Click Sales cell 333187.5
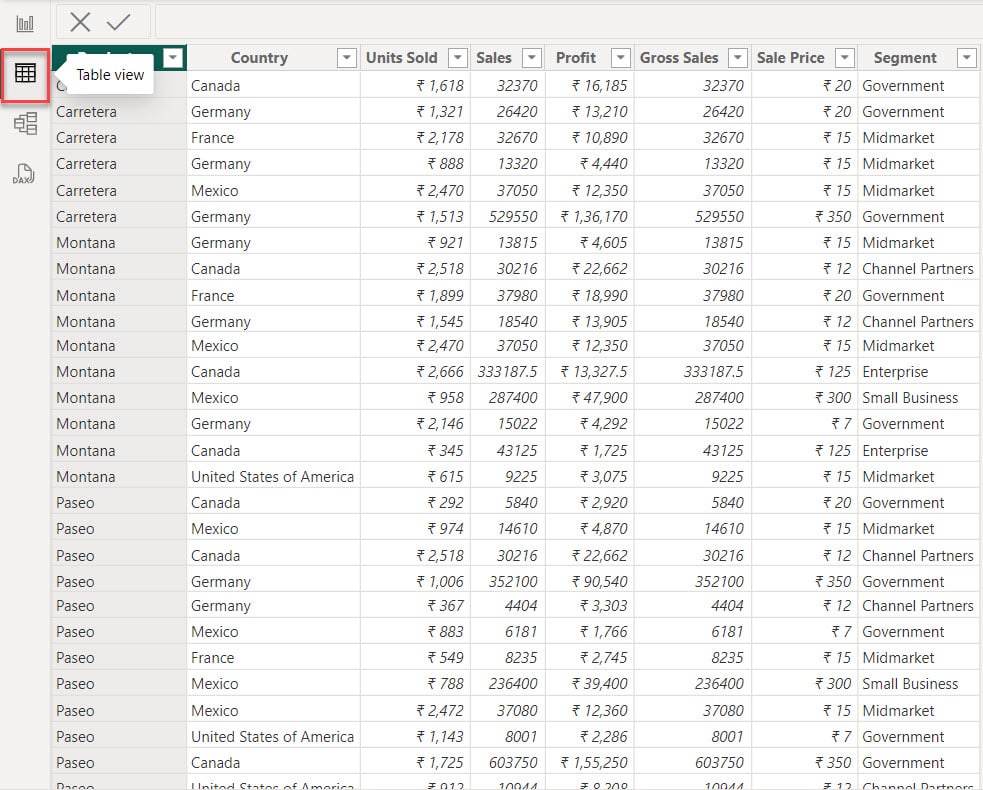 tap(507, 372)
